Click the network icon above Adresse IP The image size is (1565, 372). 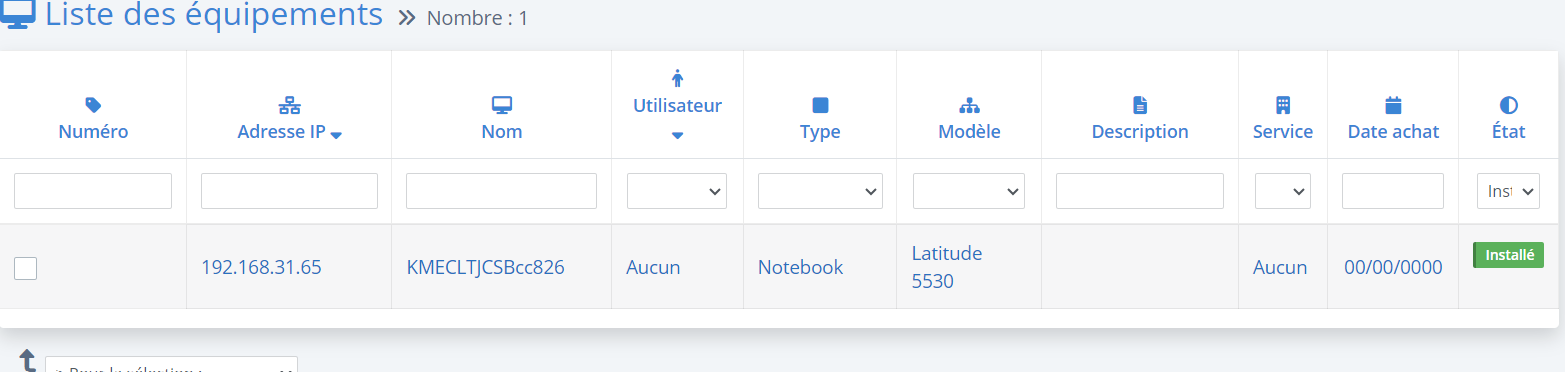[289, 104]
